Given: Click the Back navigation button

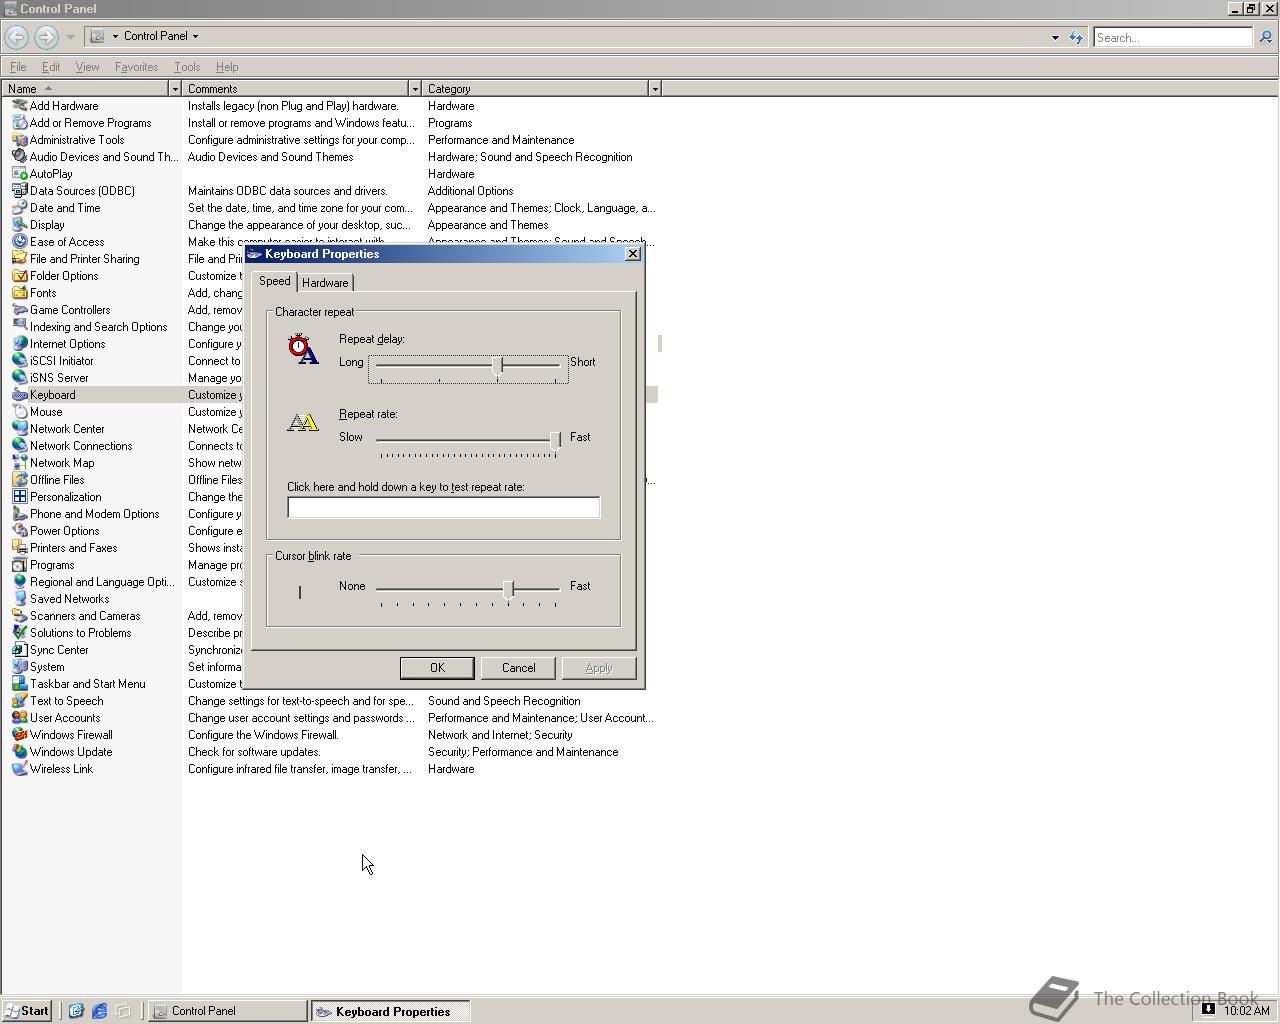Looking at the screenshot, I should coord(16,37).
